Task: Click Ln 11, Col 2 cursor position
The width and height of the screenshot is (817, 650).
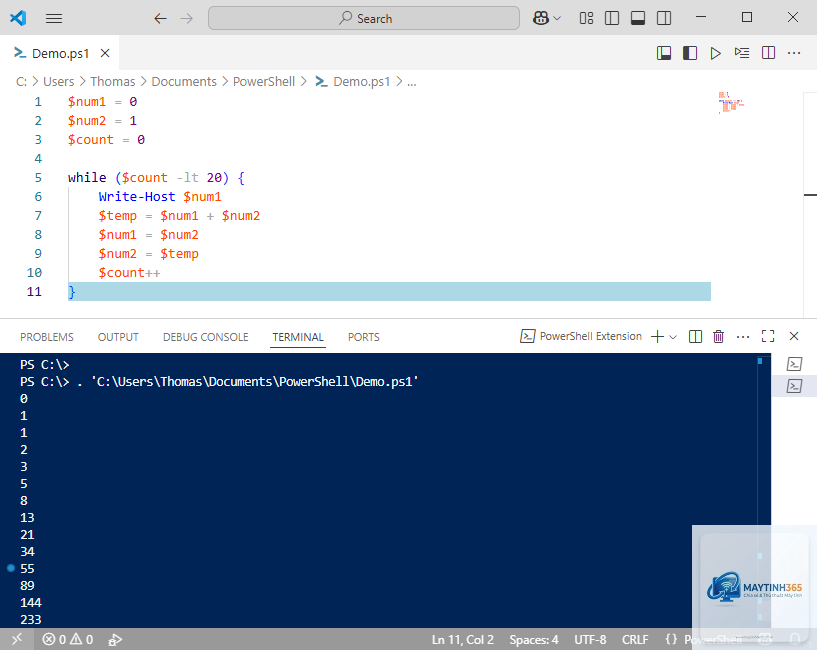Action: (x=462, y=640)
